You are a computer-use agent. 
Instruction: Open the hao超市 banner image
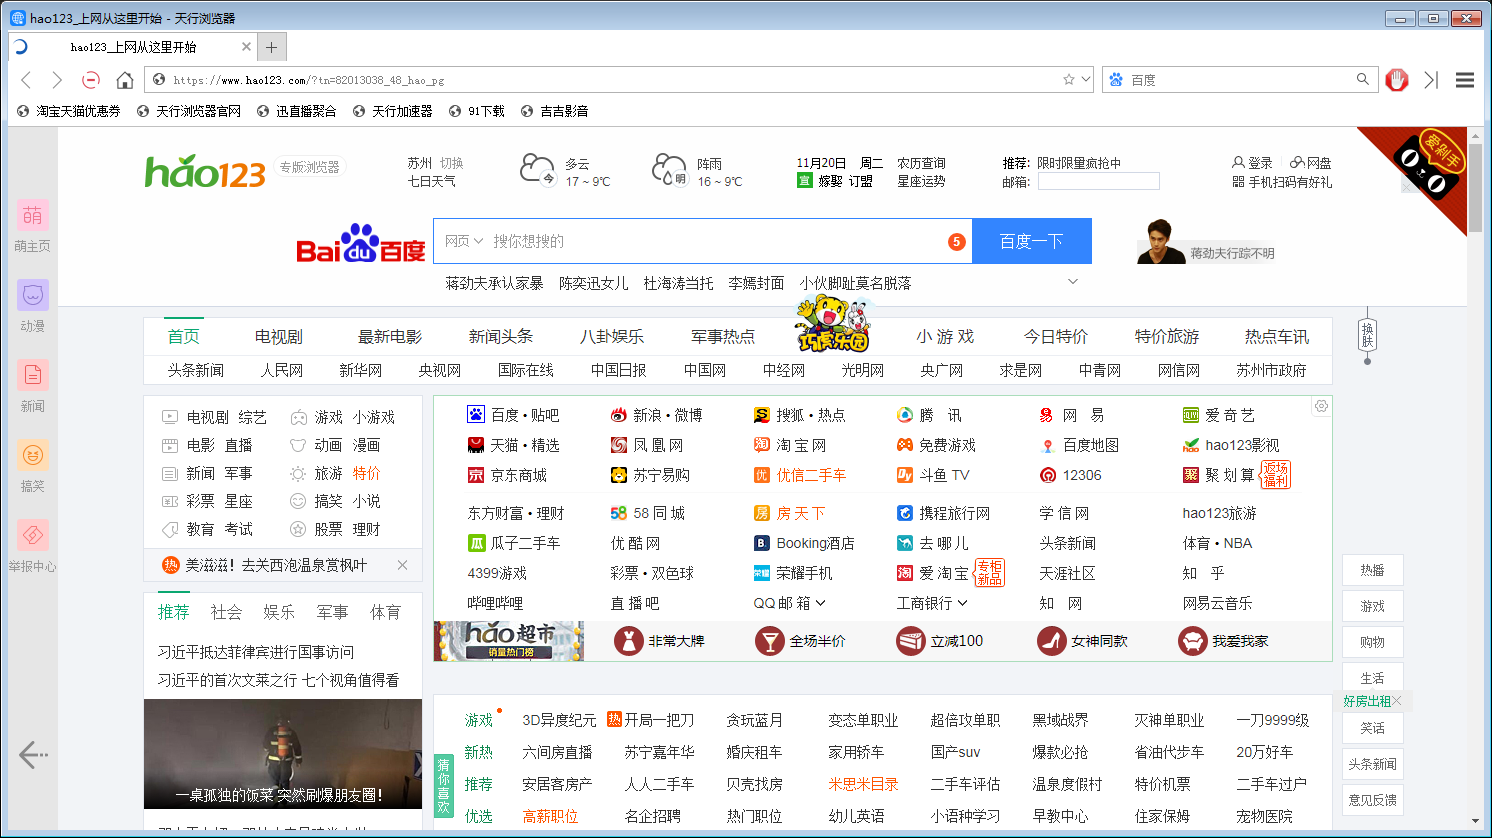coord(509,641)
